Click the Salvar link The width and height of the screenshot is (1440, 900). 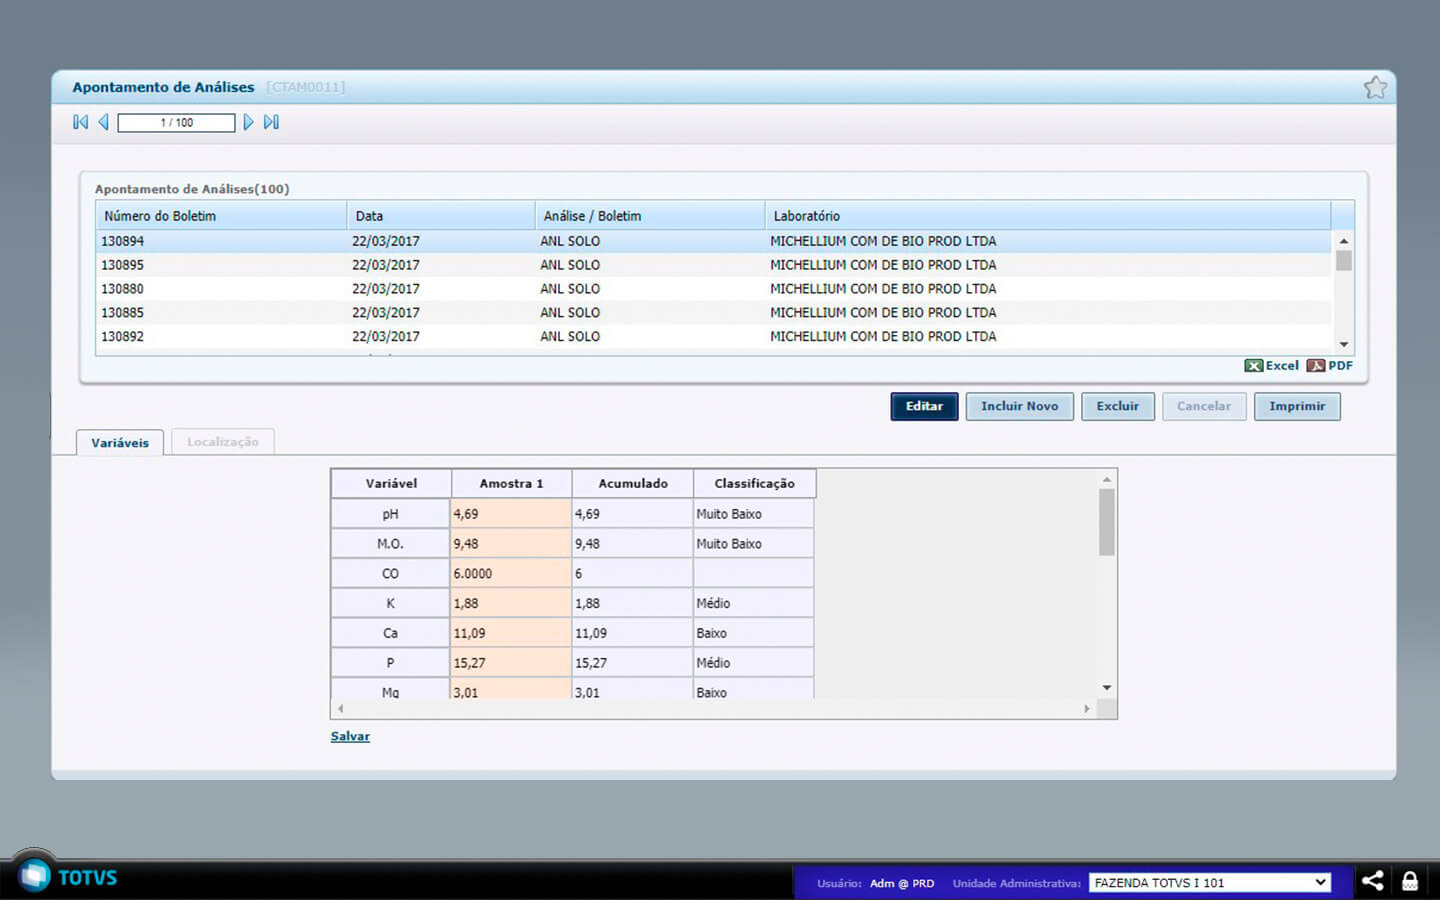(x=350, y=736)
